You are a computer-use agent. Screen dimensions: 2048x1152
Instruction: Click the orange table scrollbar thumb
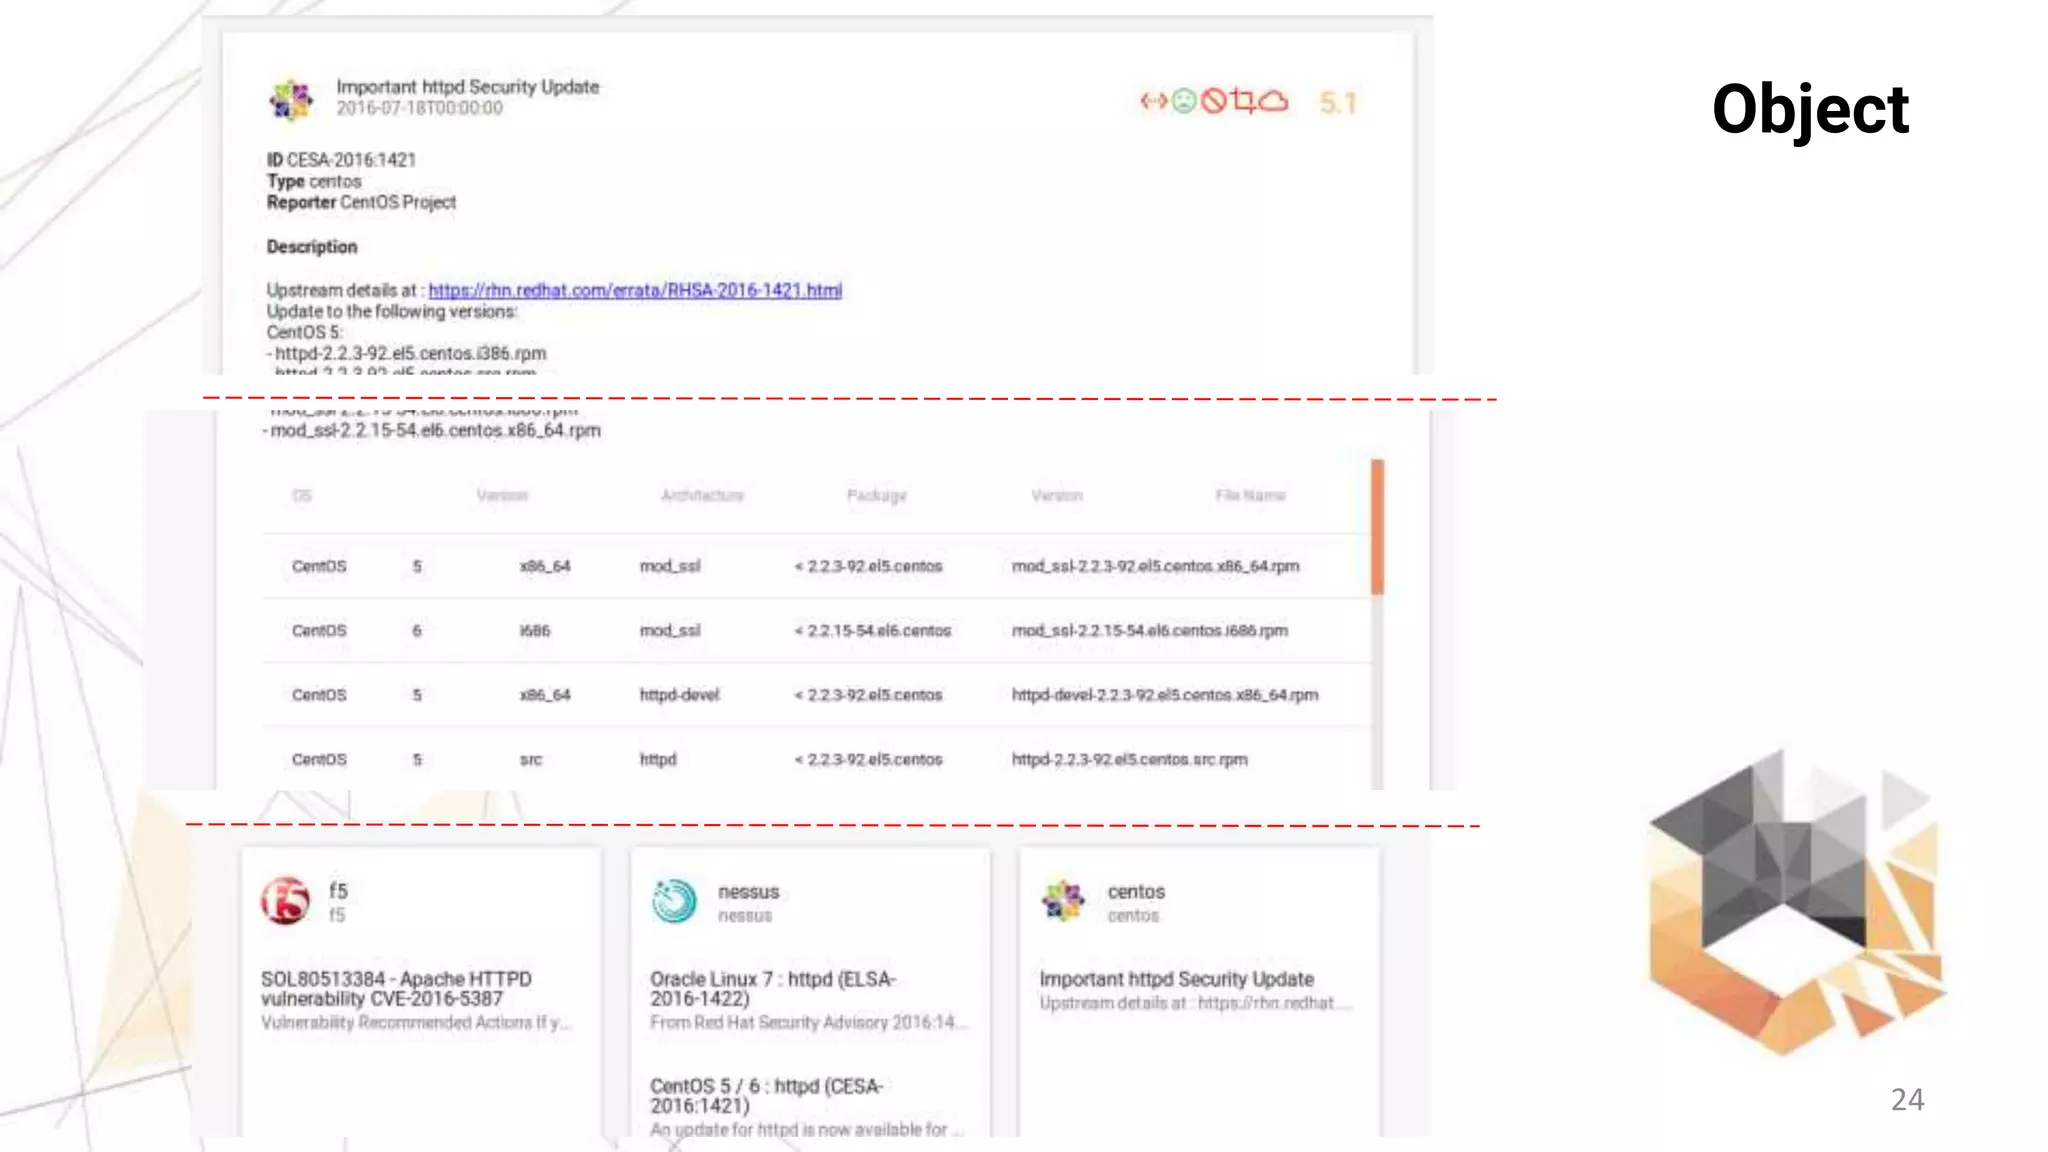click(x=1377, y=526)
